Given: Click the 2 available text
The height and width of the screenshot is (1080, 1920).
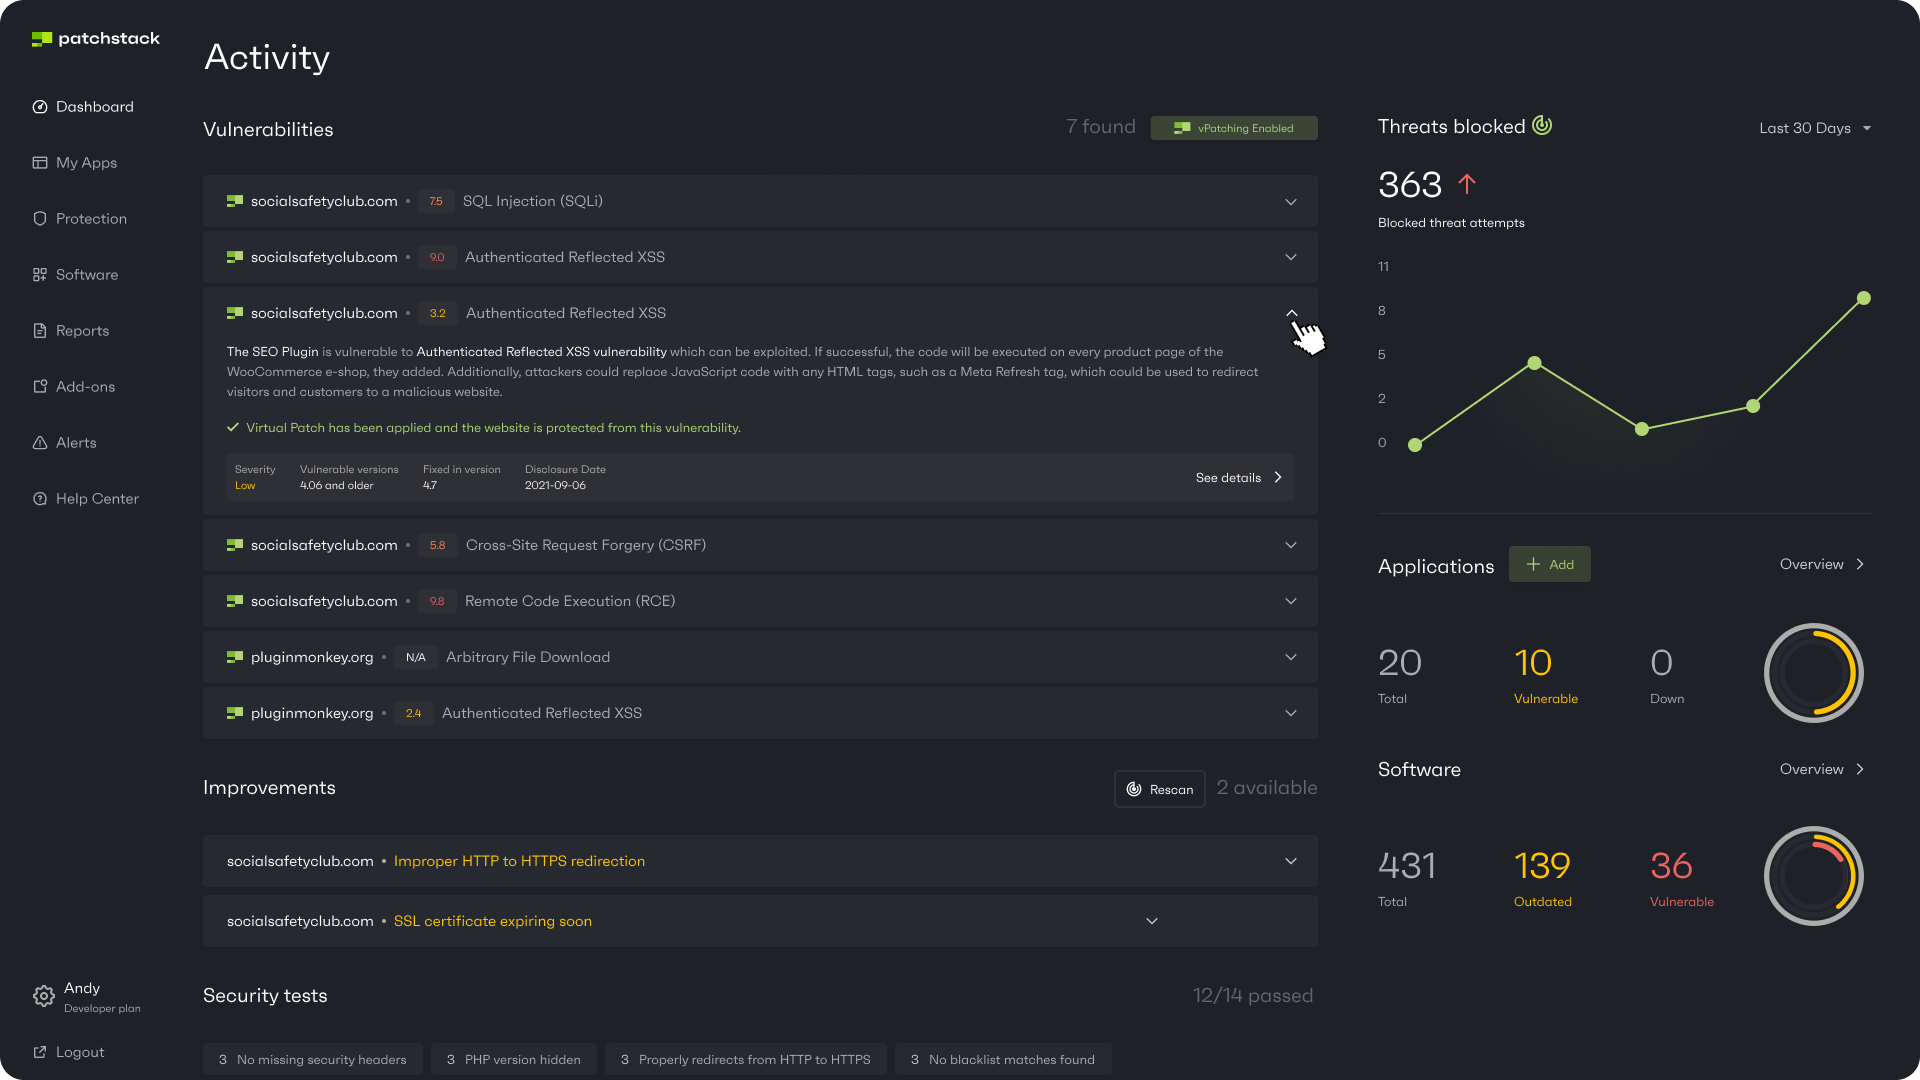Looking at the screenshot, I should click(x=1267, y=788).
